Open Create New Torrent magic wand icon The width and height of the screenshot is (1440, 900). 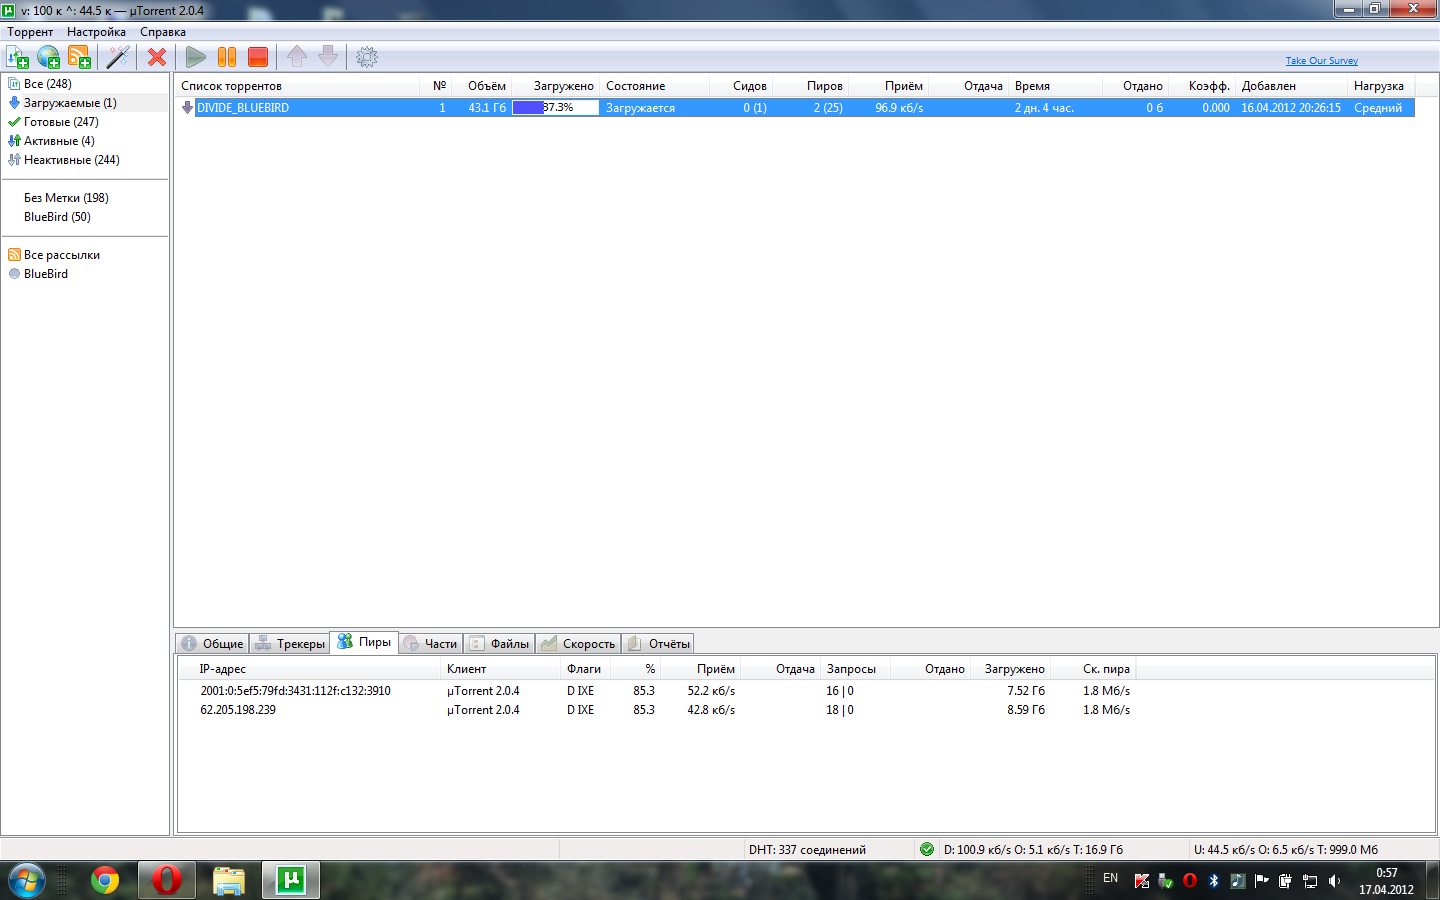[118, 57]
